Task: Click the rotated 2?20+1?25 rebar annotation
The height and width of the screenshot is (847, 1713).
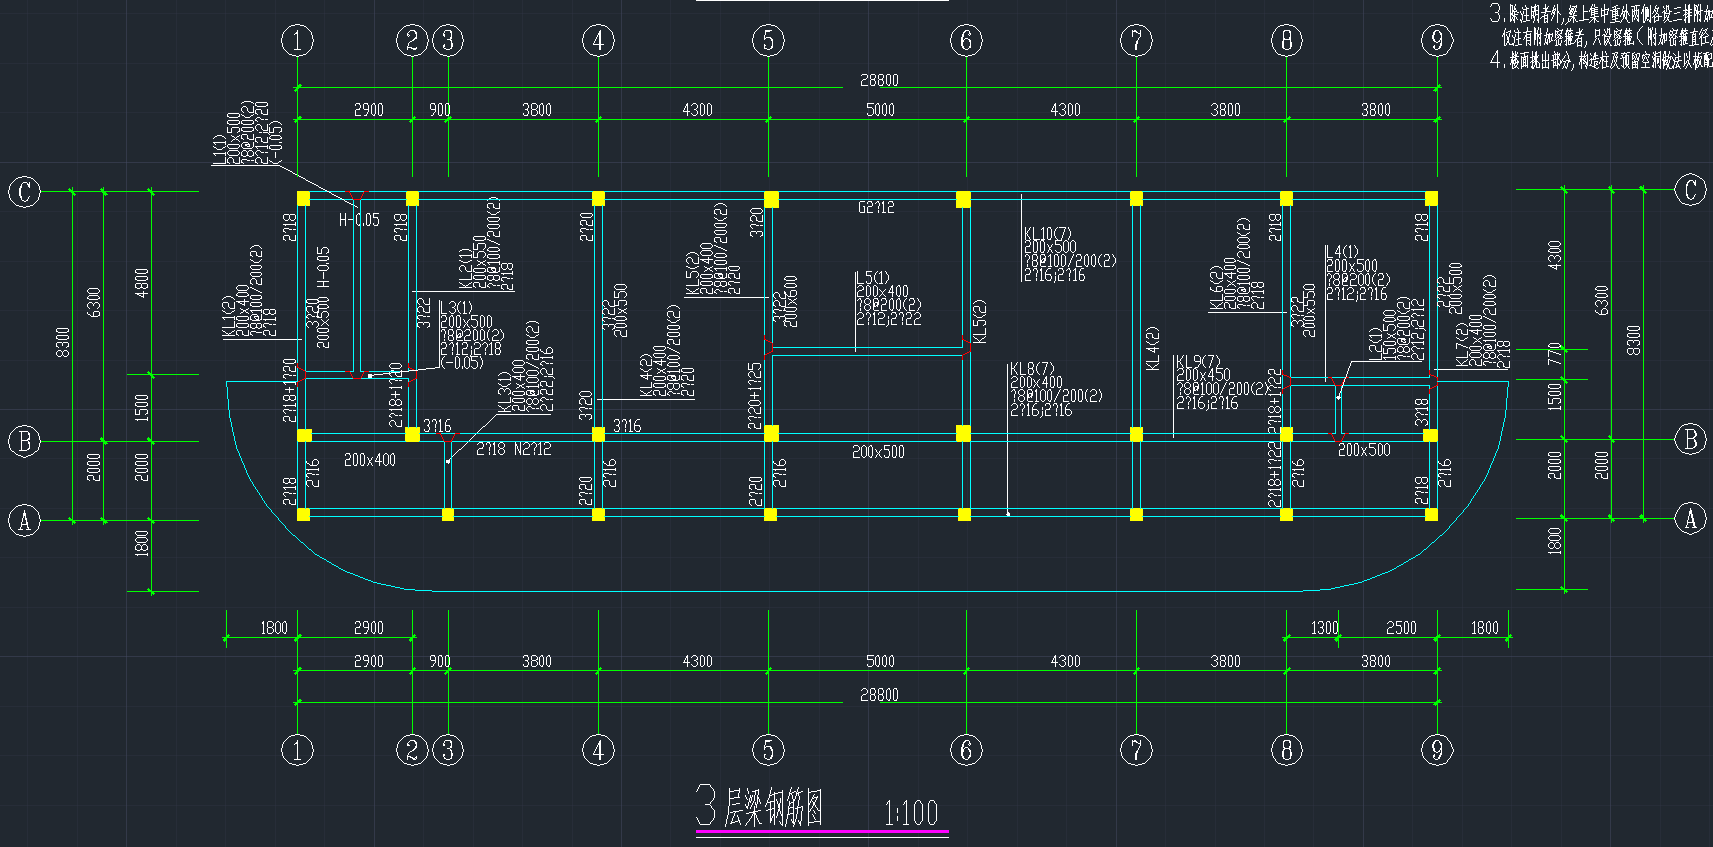Action: pos(755,396)
